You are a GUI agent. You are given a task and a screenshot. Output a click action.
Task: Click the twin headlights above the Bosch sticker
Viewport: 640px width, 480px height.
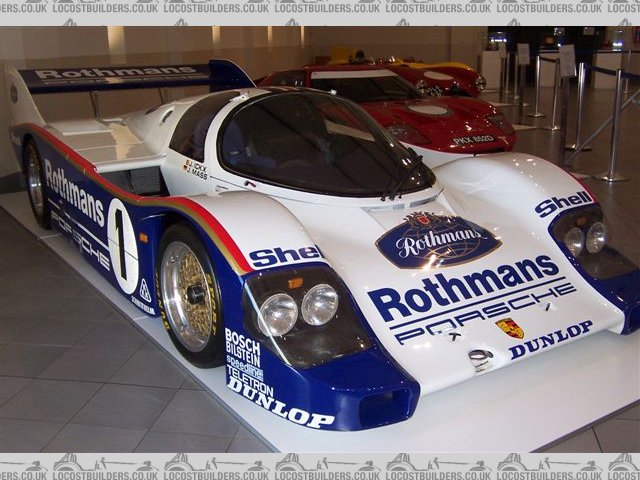point(298,310)
